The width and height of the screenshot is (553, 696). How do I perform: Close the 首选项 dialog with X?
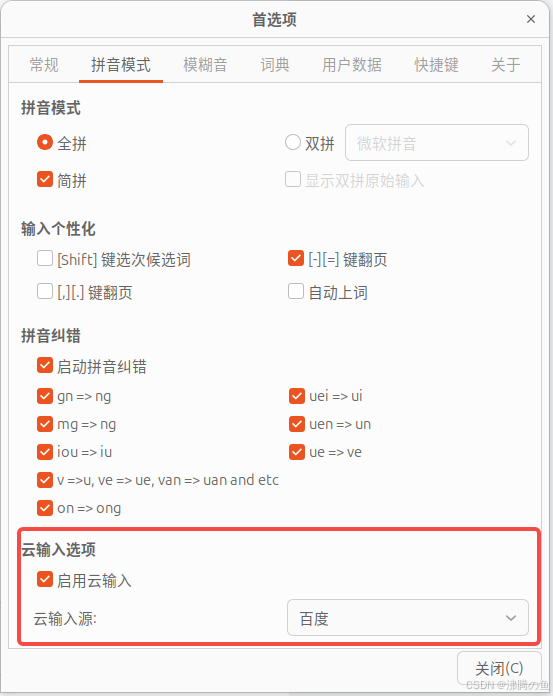click(531, 19)
